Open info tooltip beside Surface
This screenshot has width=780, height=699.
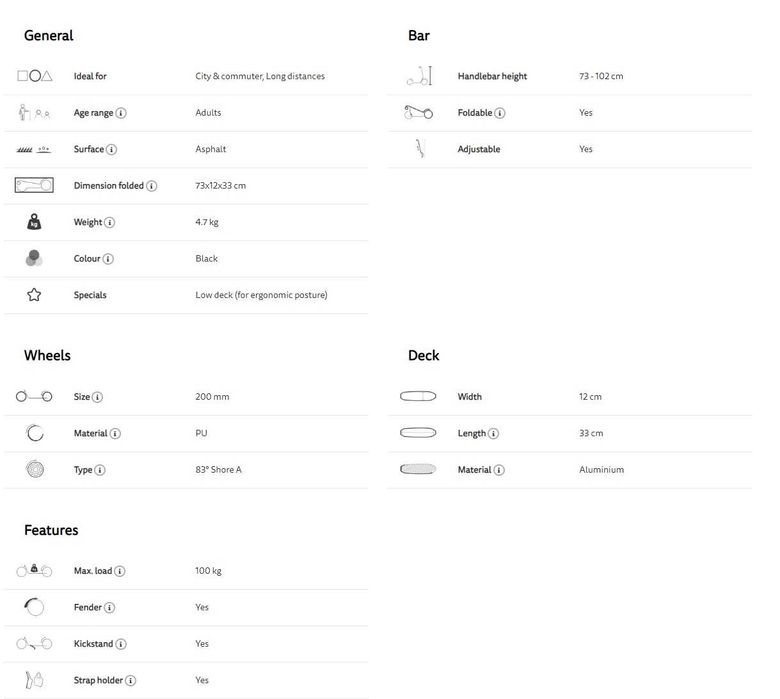(x=111, y=150)
